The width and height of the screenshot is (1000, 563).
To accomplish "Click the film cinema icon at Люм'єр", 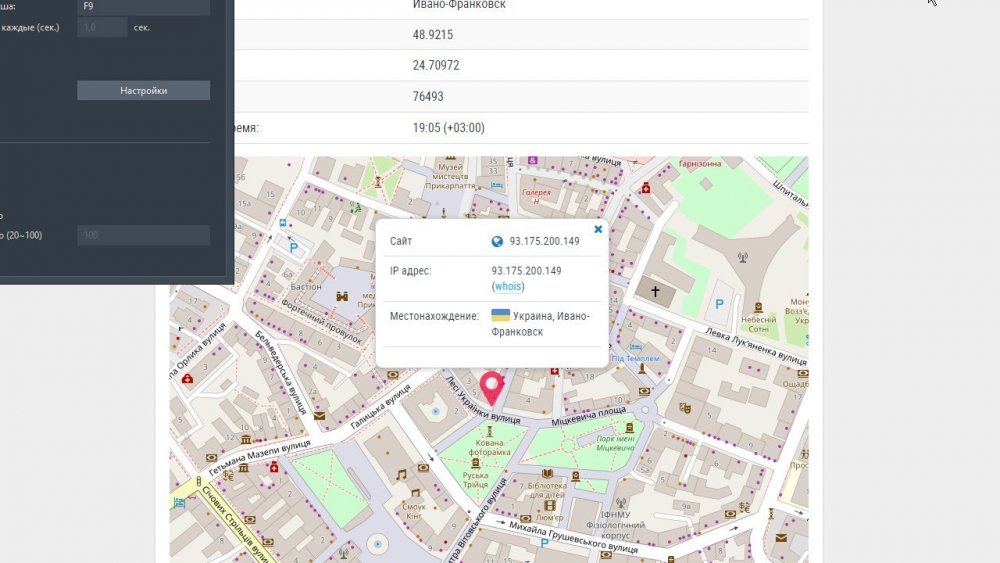I will tap(549, 506).
